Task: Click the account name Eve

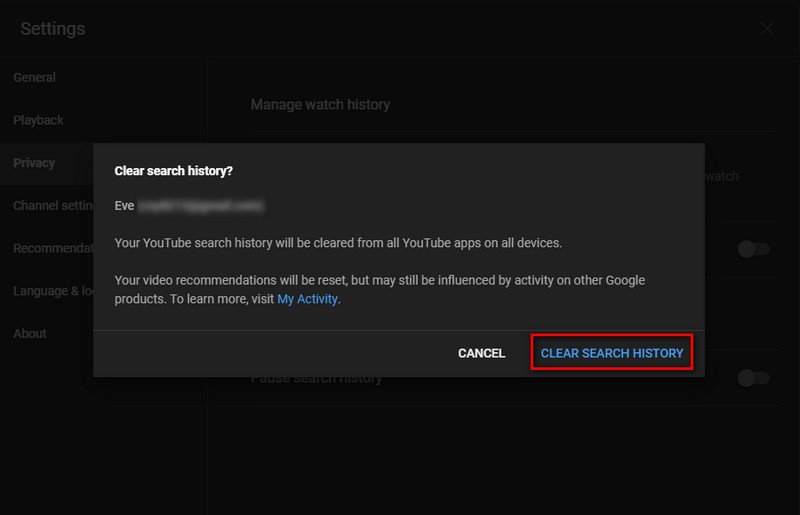Action: [x=124, y=206]
